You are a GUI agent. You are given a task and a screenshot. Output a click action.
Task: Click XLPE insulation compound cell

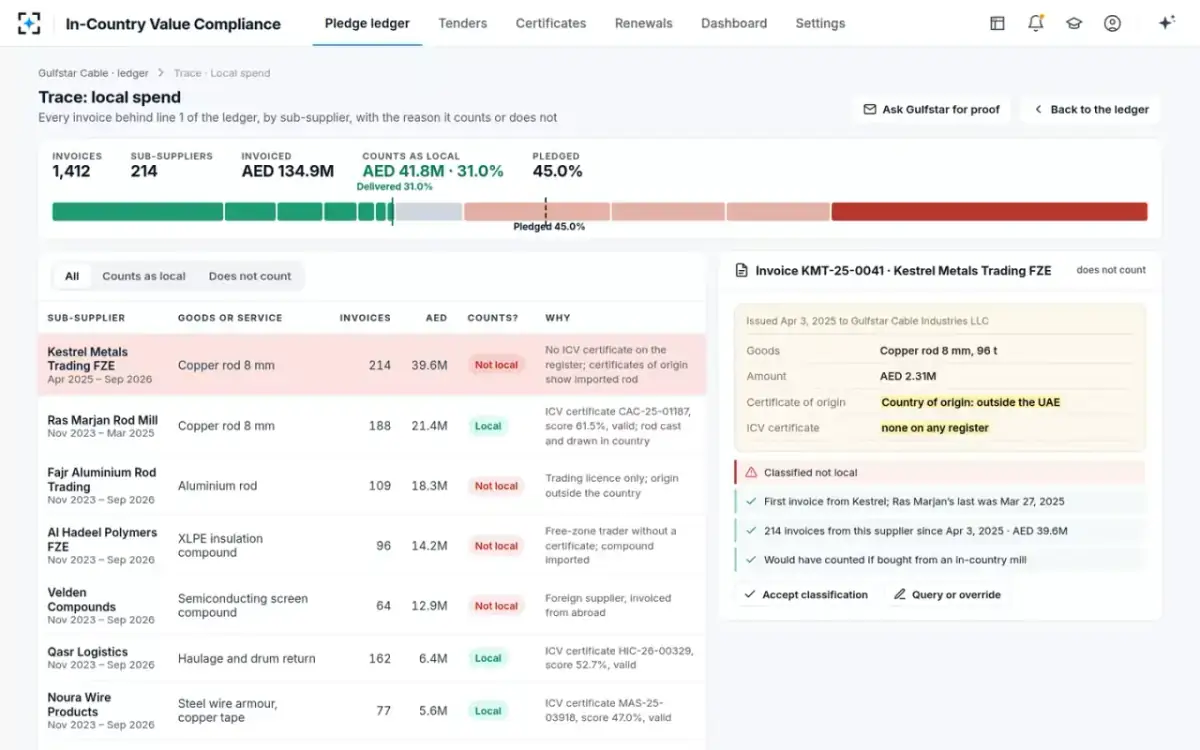pyautogui.click(x=220, y=545)
